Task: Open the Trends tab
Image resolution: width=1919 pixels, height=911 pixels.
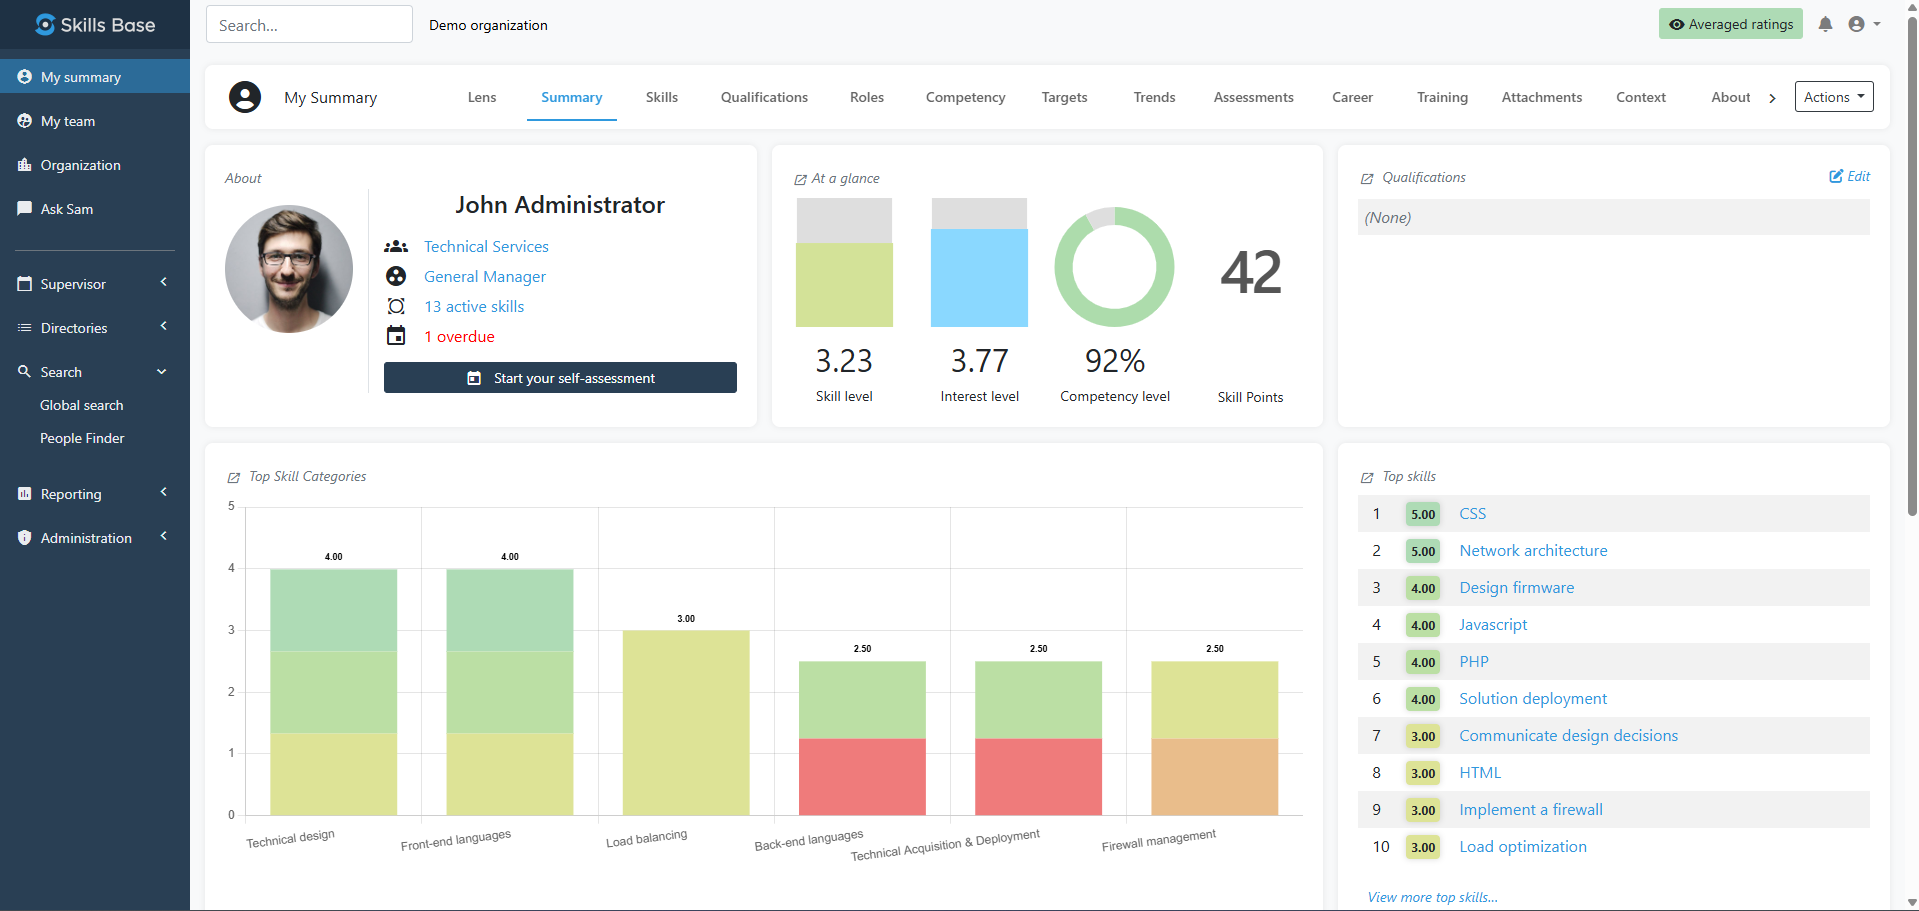Action: point(1154,97)
